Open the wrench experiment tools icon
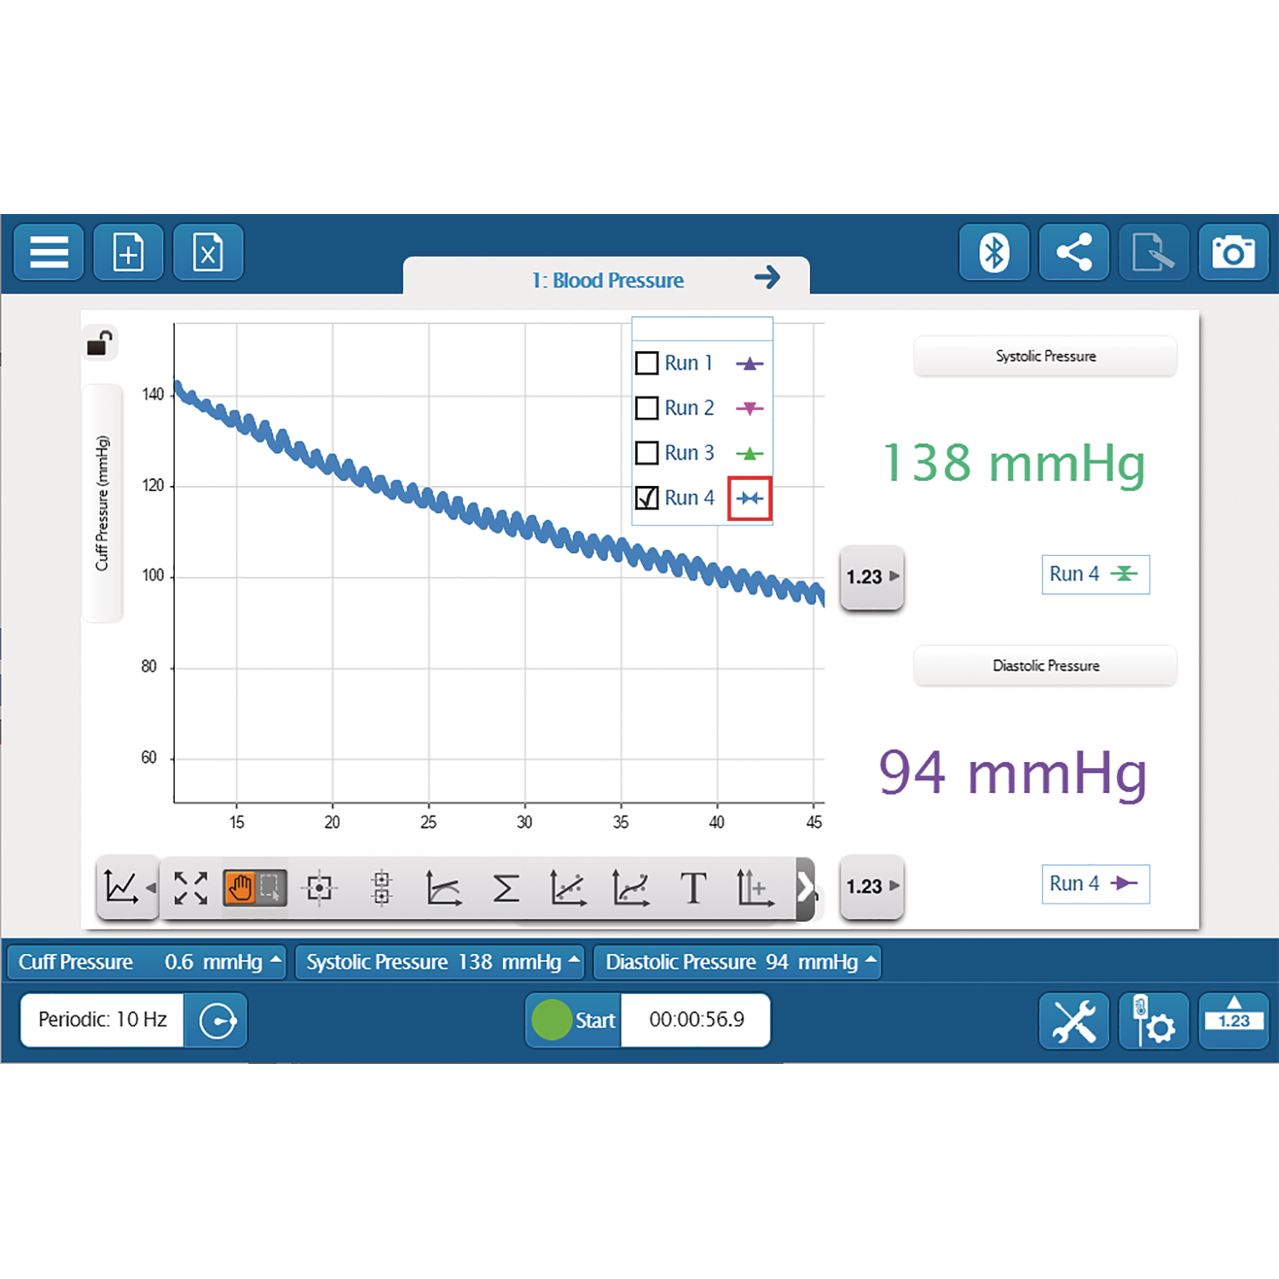The width and height of the screenshot is (1279, 1279). 1073,1021
